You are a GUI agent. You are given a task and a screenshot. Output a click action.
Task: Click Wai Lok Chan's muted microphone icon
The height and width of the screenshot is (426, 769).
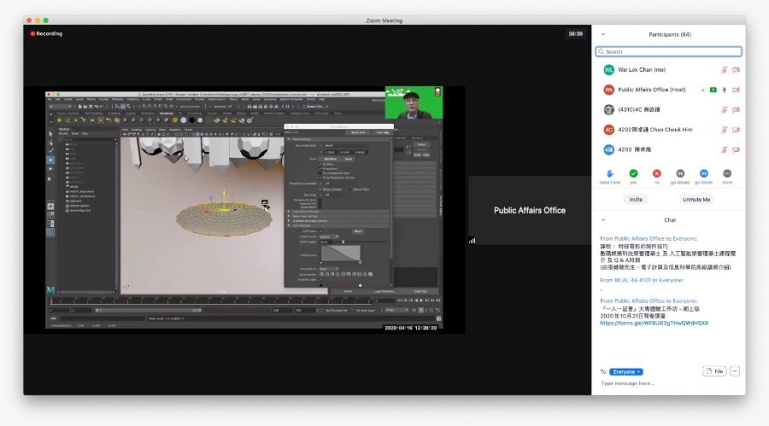click(724, 70)
